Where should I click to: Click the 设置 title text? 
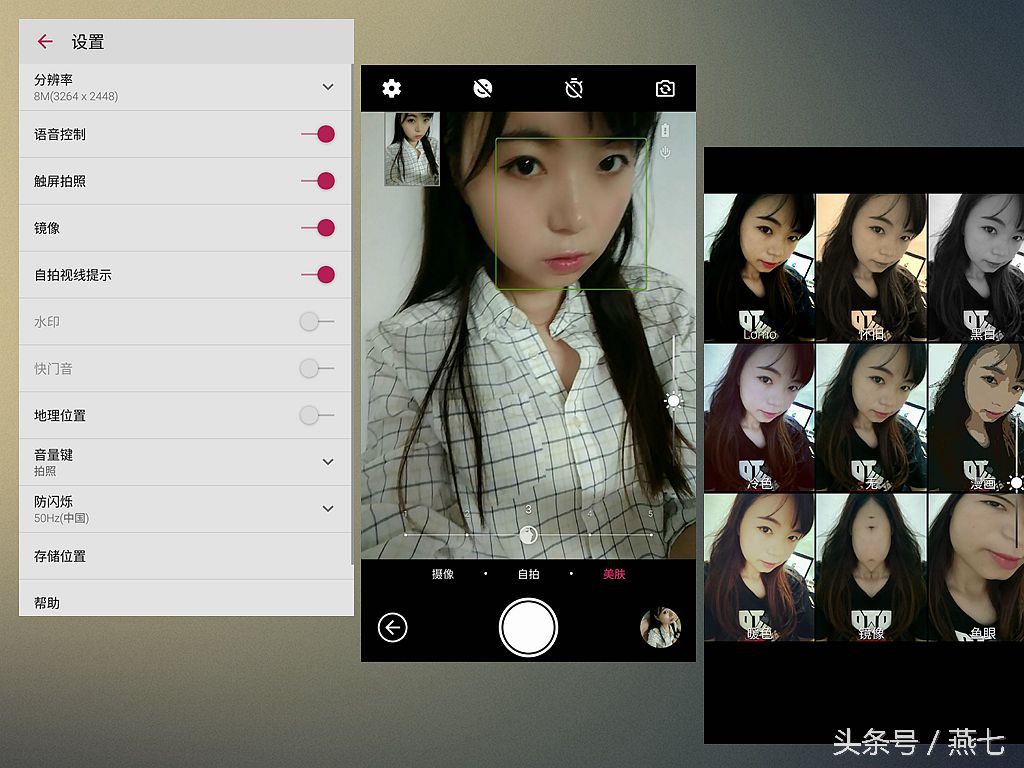[x=88, y=42]
